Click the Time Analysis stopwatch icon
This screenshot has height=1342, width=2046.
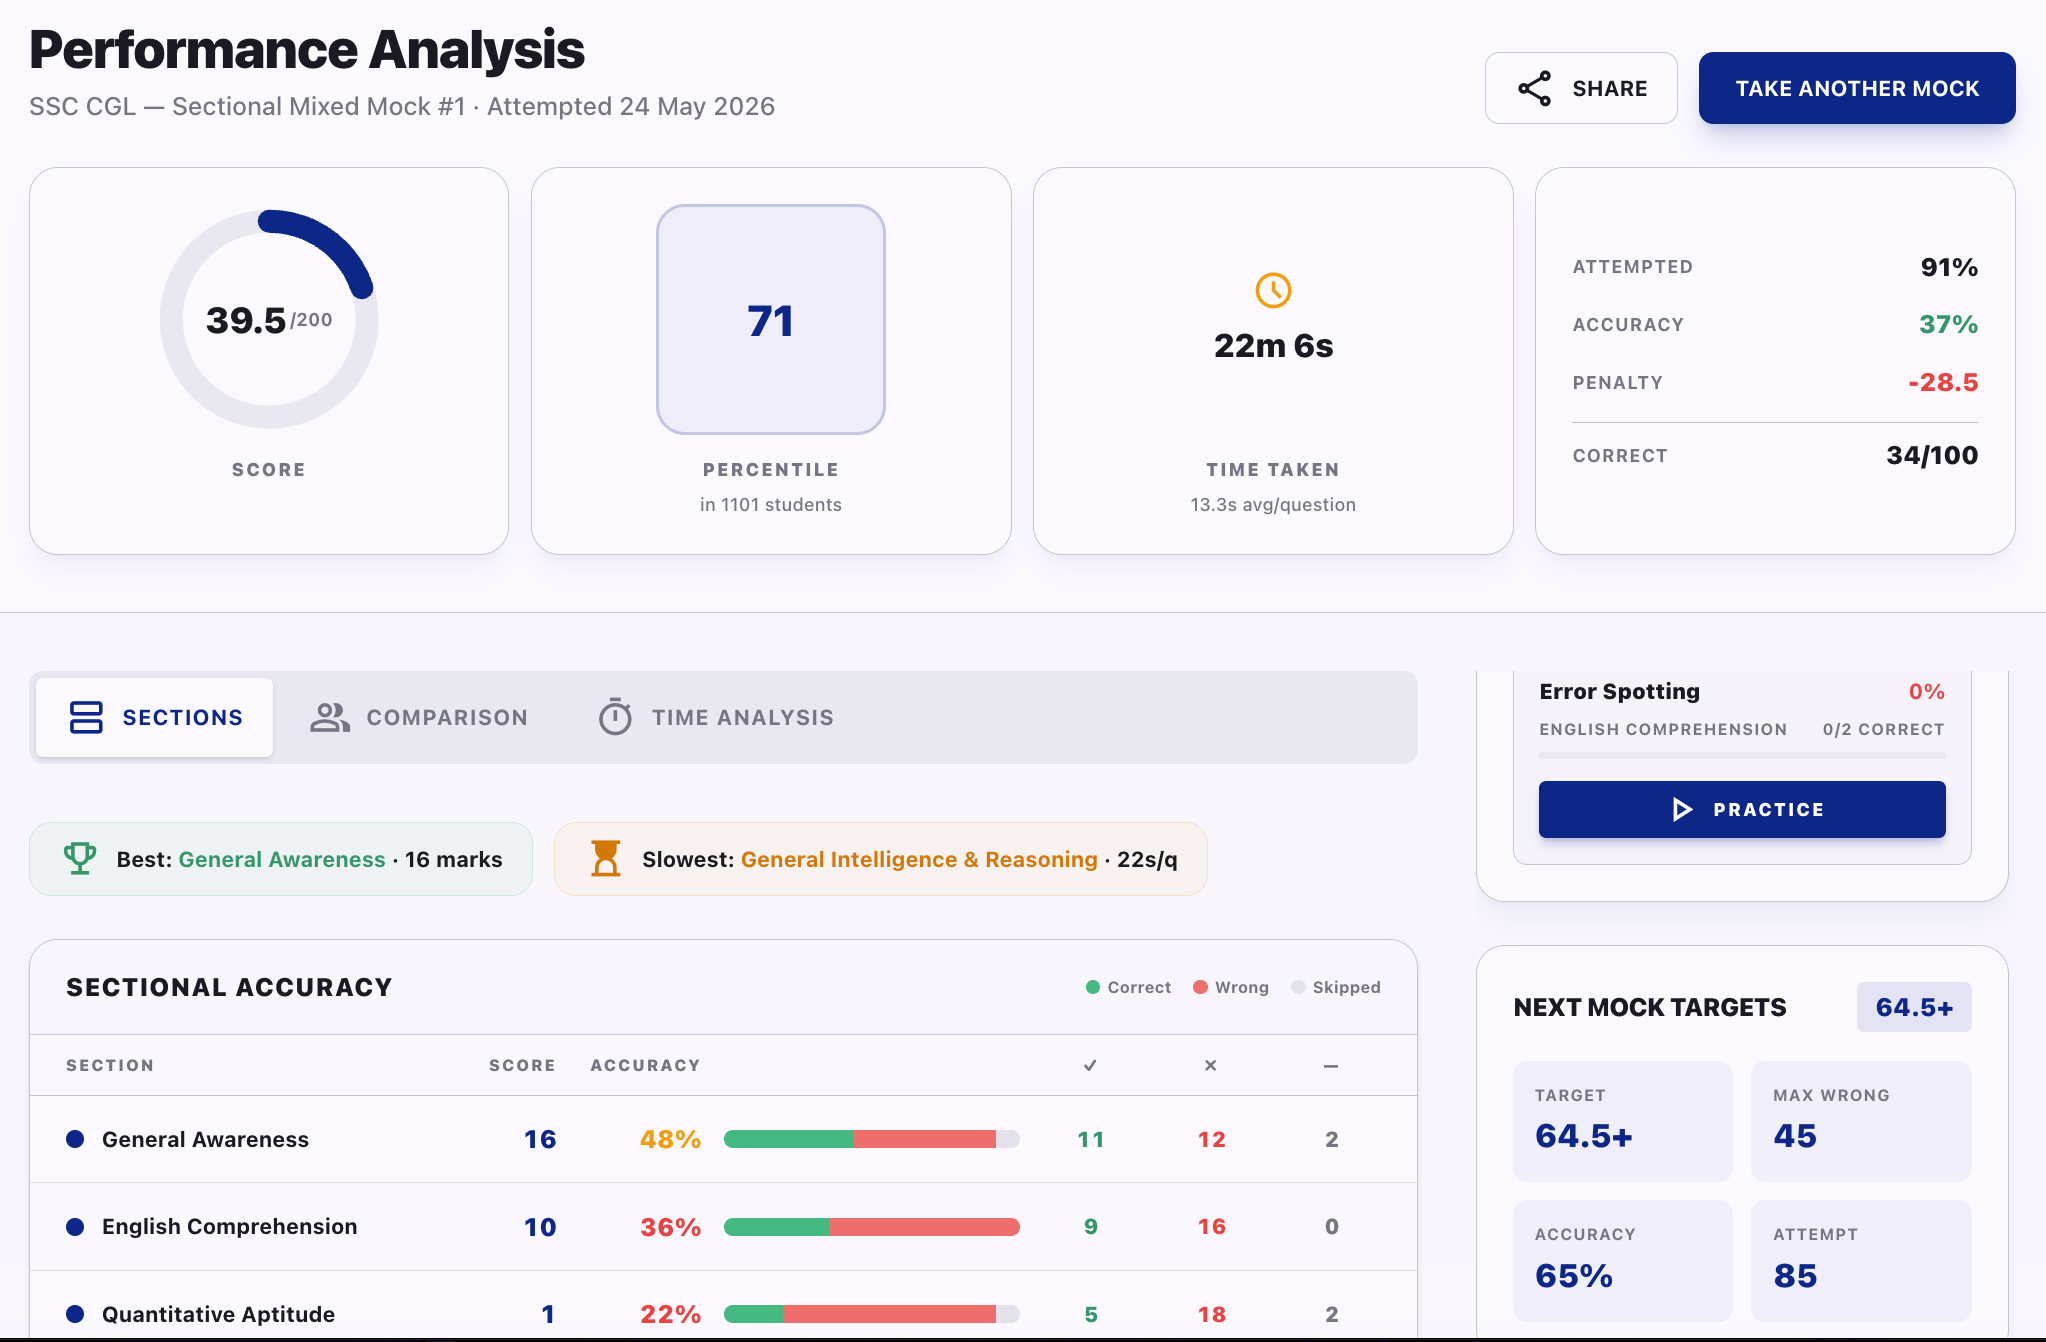pyautogui.click(x=615, y=717)
